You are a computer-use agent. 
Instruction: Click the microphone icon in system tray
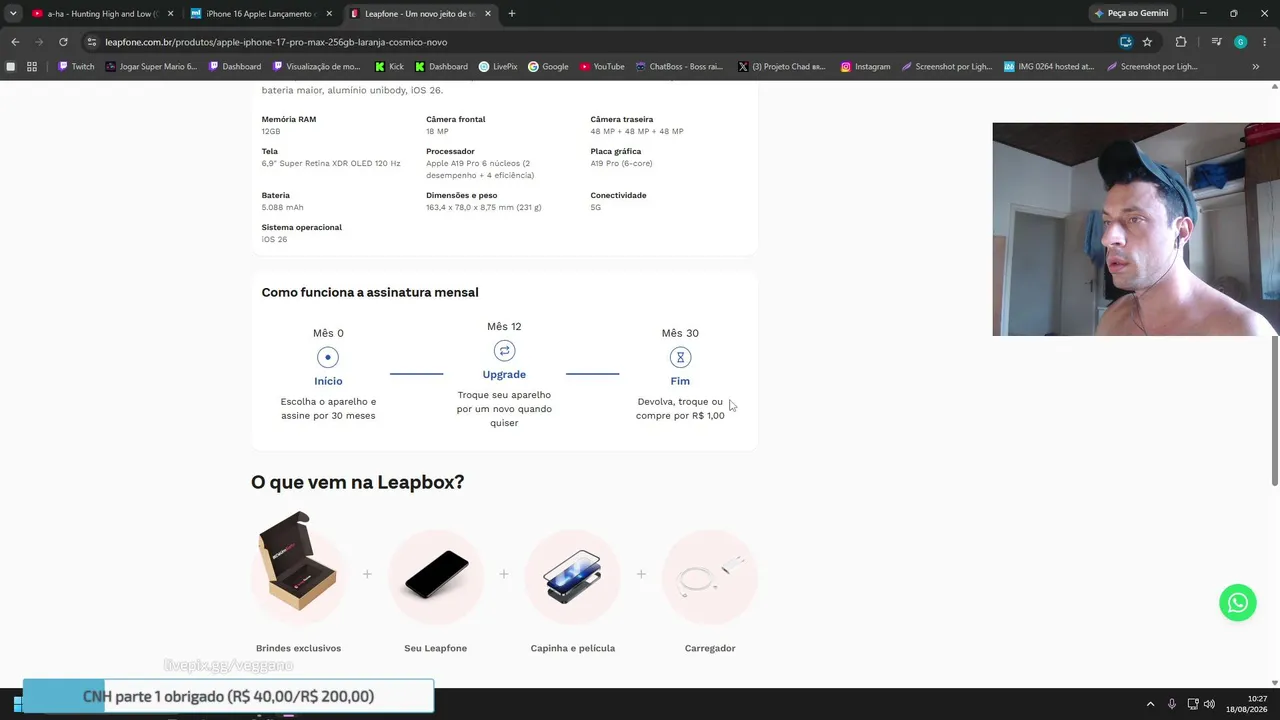[x=1172, y=704]
